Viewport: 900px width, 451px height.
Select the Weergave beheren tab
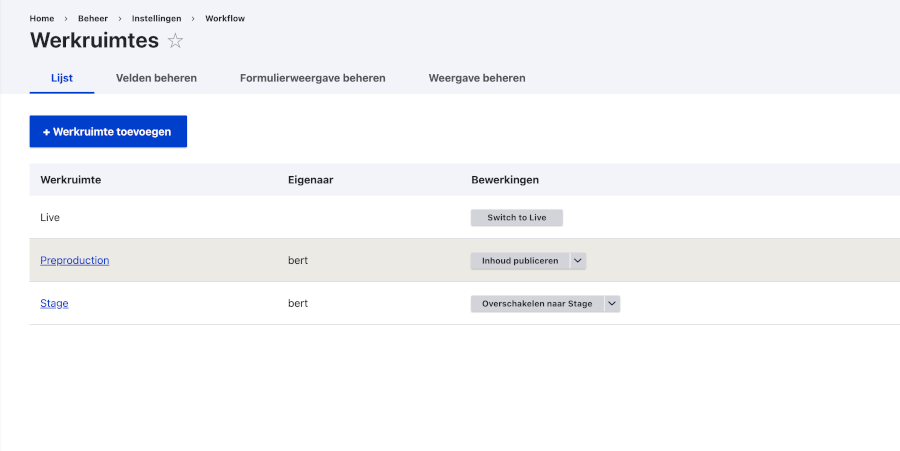[x=477, y=78]
